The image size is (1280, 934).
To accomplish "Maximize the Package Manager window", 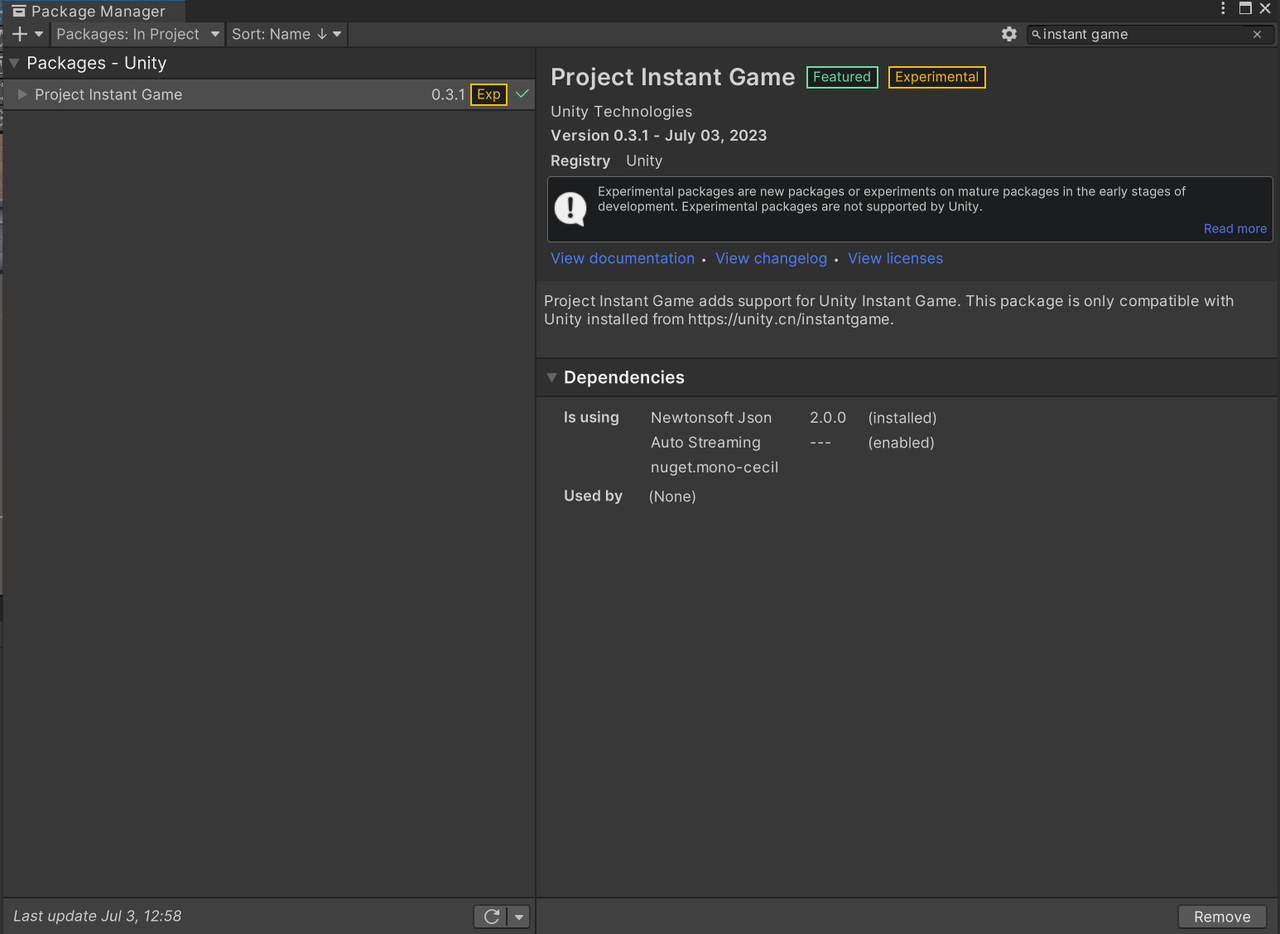I will pyautogui.click(x=1245, y=9).
